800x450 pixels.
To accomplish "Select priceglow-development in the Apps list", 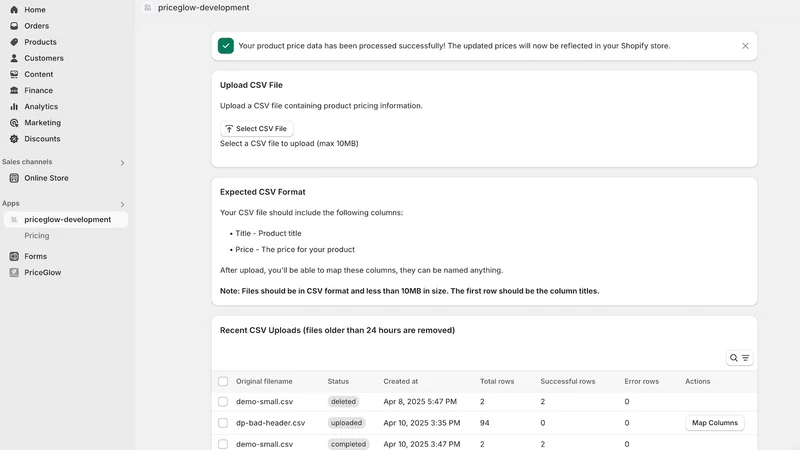I will 67,219.
